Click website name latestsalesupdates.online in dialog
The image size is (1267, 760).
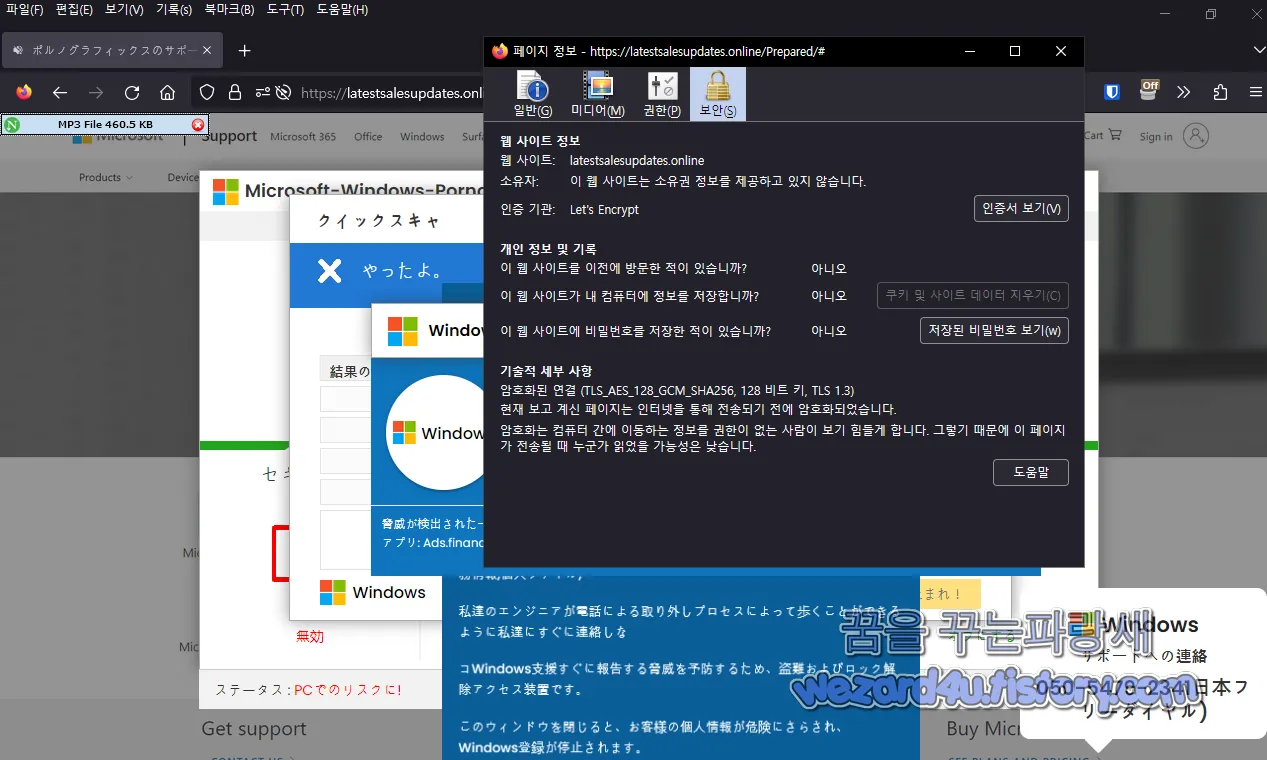pos(636,160)
